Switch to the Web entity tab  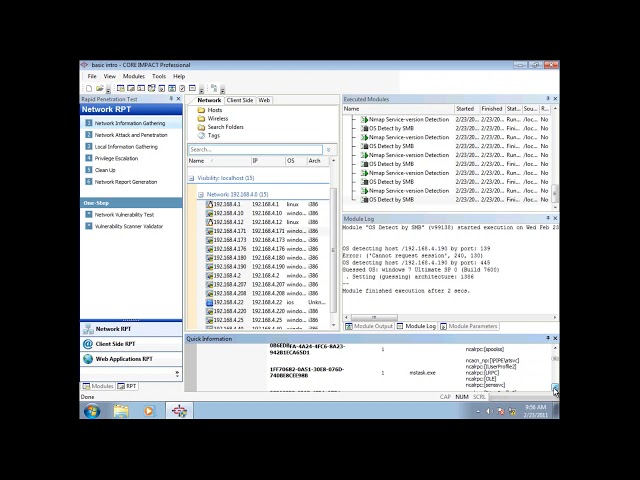[x=264, y=100]
